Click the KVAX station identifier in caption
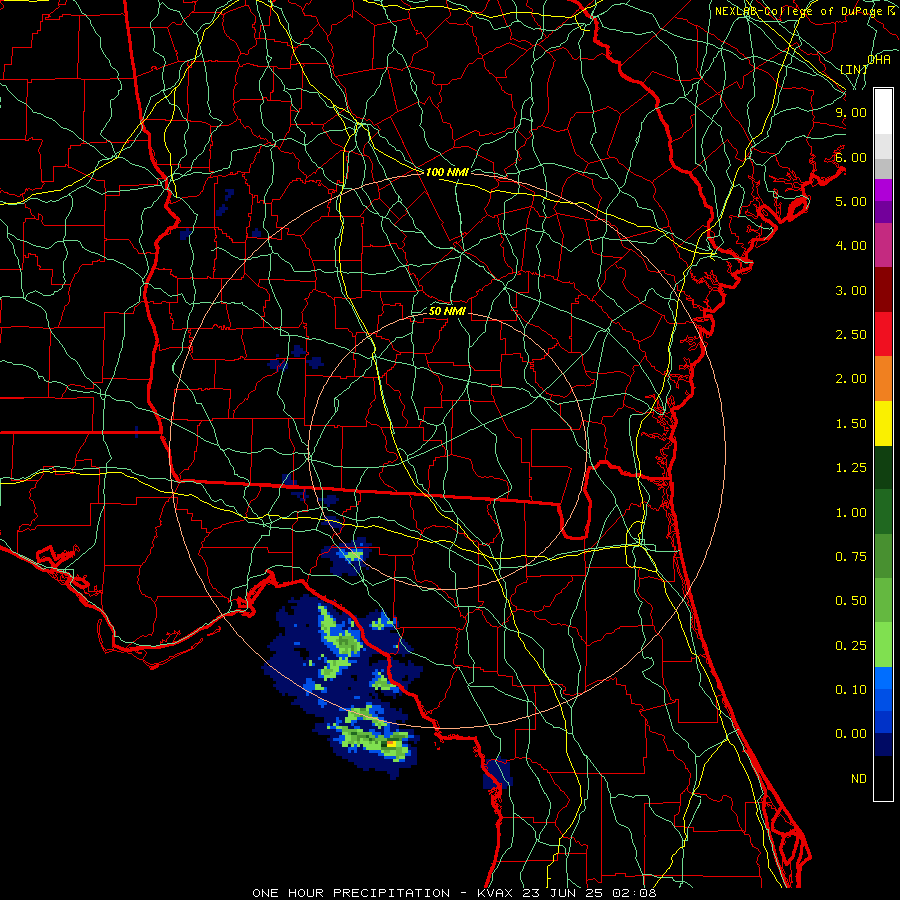This screenshot has width=900, height=900. pyautogui.click(x=497, y=893)
